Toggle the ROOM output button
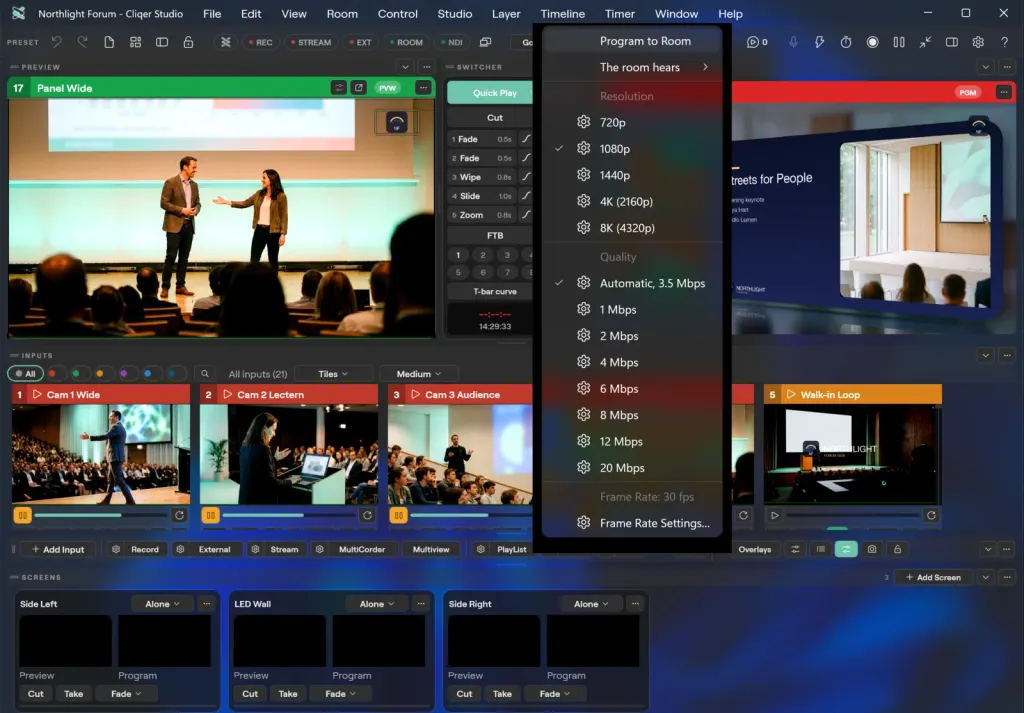The height and width of the screenshot is (713, 1024). 406,42
